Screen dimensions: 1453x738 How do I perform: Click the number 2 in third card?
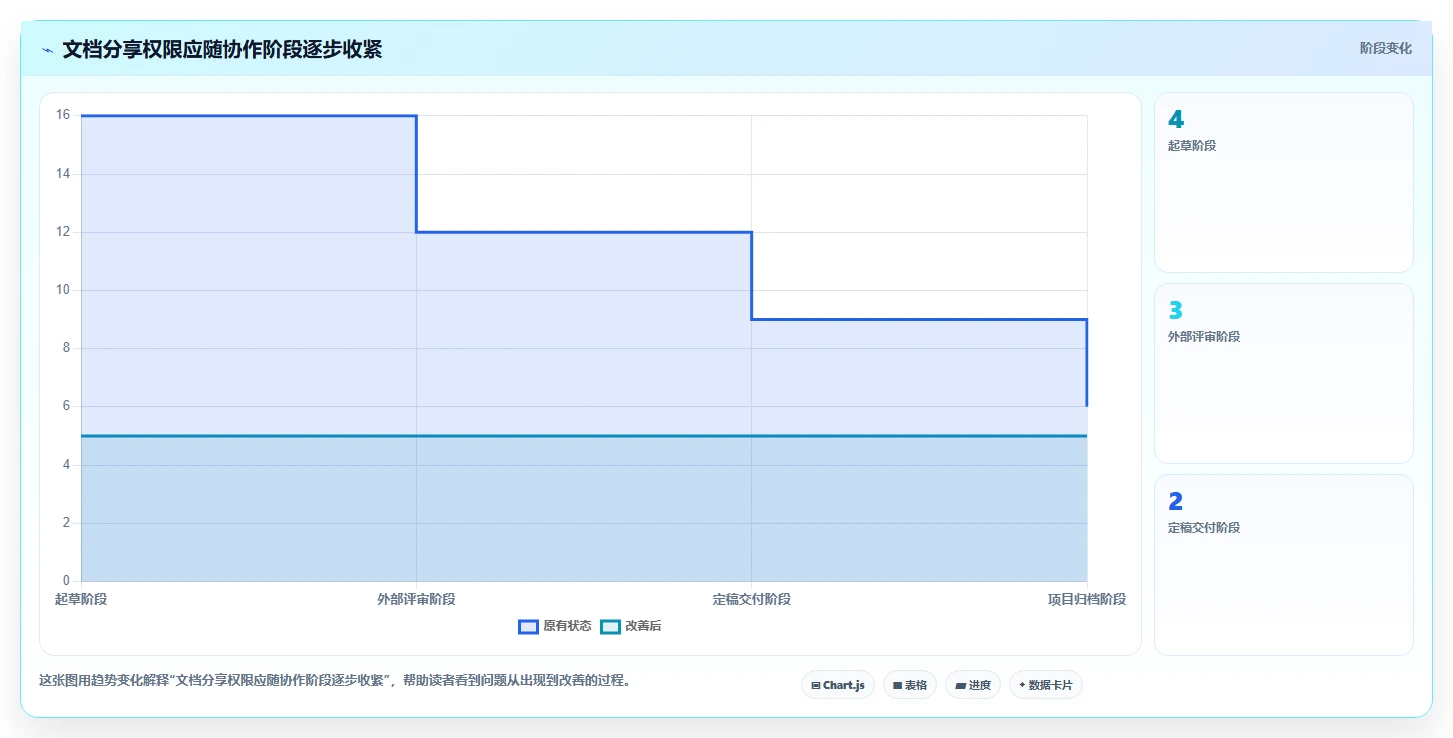point(1176,501)
